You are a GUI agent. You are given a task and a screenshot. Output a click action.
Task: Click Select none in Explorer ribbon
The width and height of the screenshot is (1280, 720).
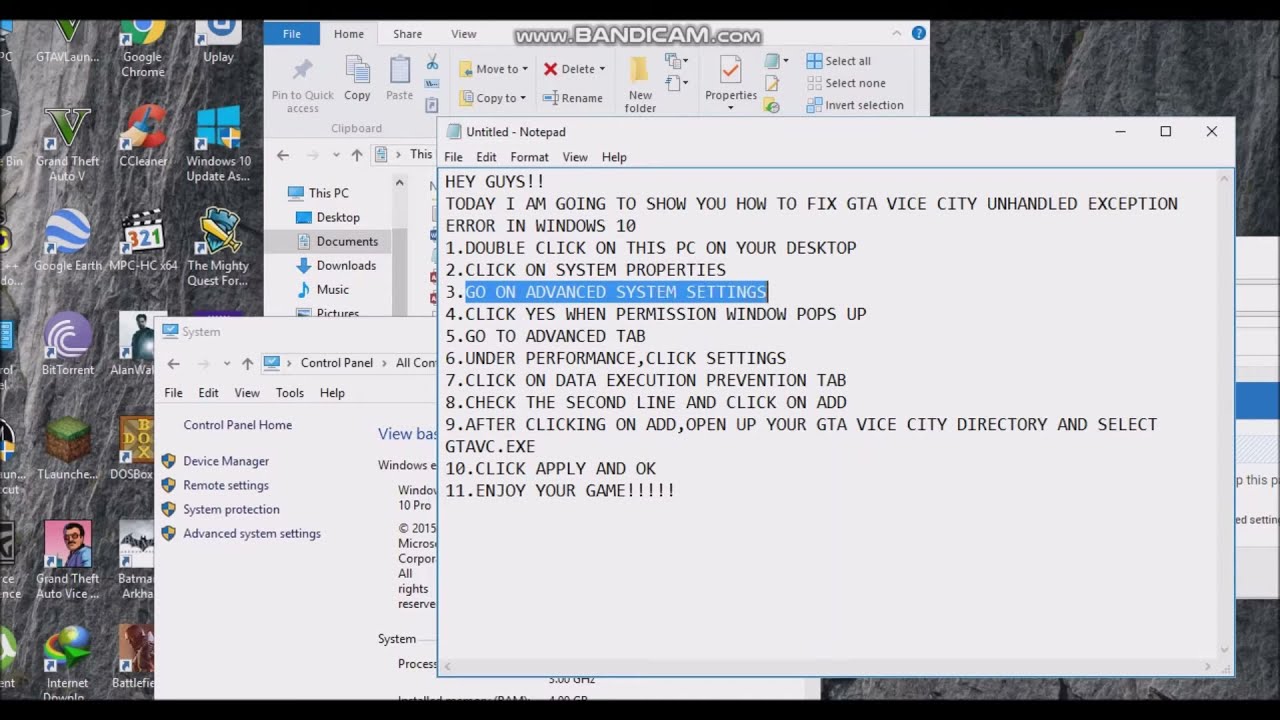(x=845, y=83)
